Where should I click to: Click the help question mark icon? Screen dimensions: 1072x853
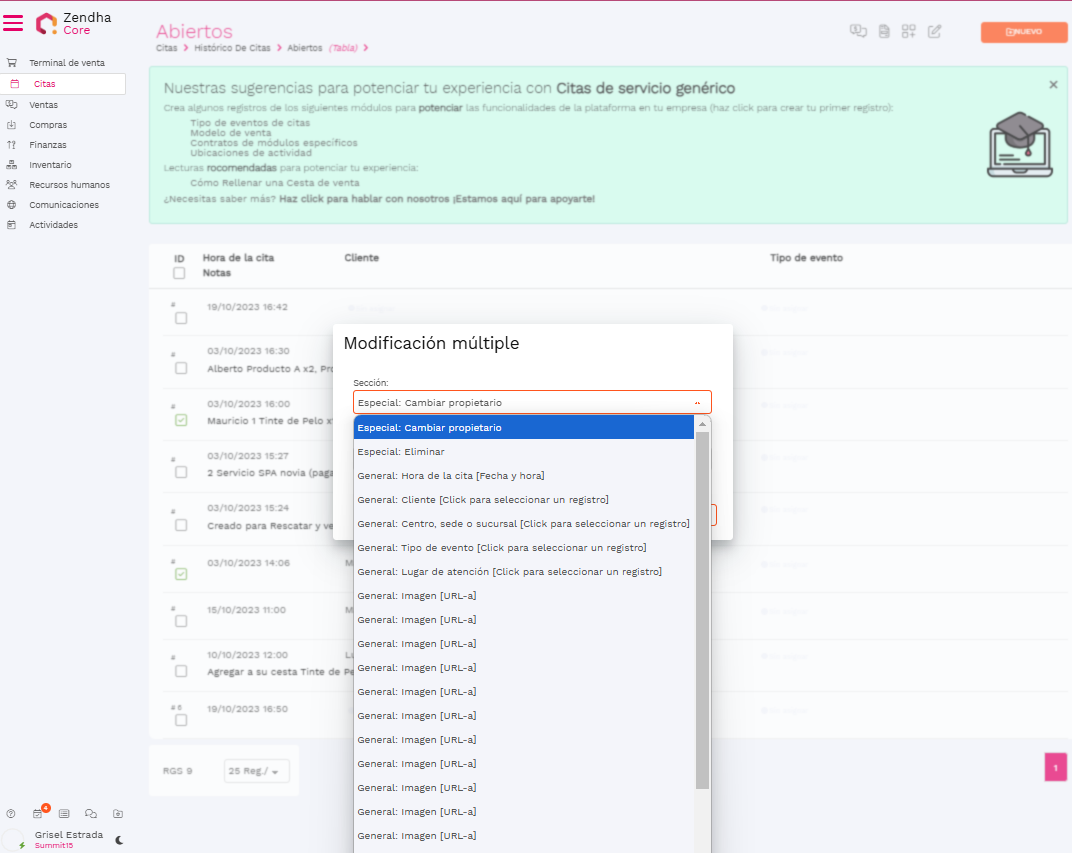click(11, 814)
